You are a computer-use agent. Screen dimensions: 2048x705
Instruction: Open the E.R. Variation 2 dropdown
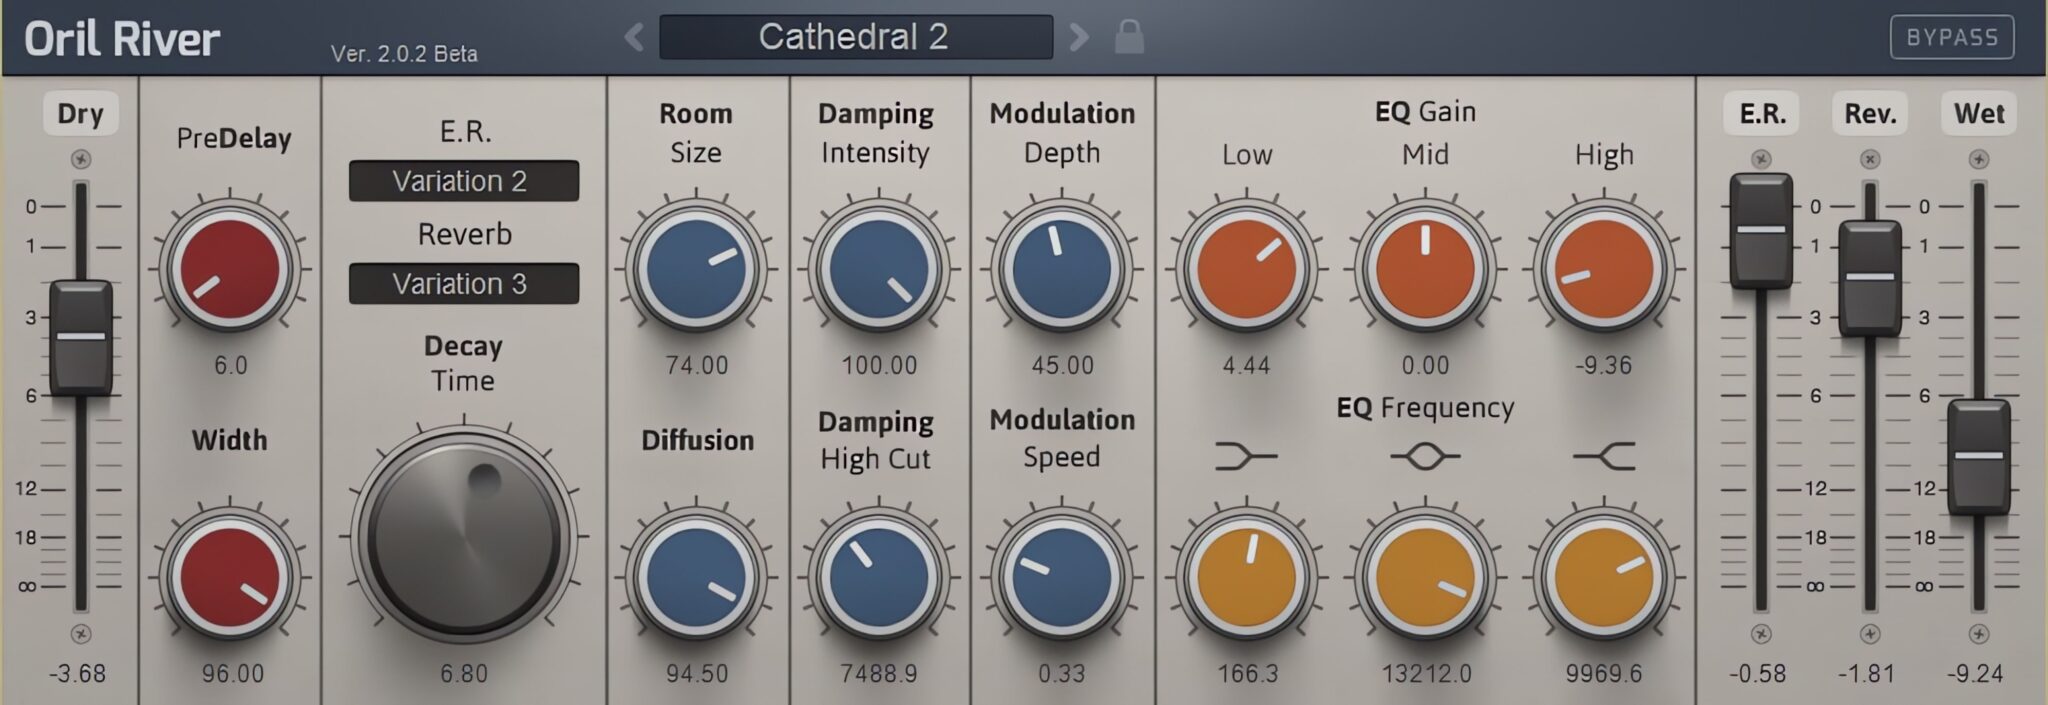click(463, 181)
